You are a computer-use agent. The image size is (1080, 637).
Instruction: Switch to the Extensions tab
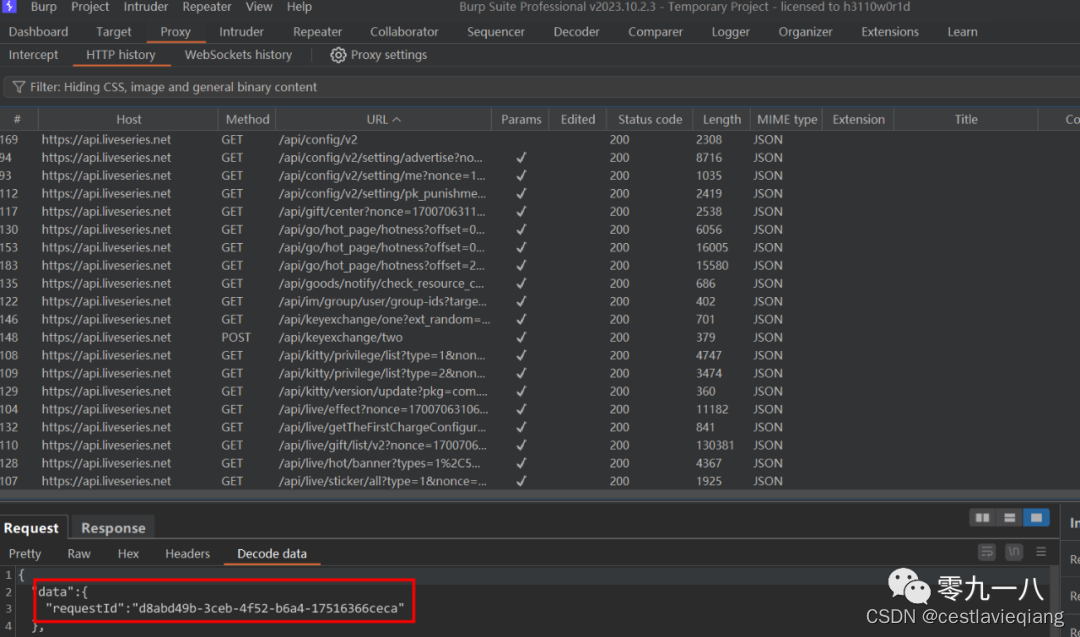pyautogui.click(x=889, y=32)
